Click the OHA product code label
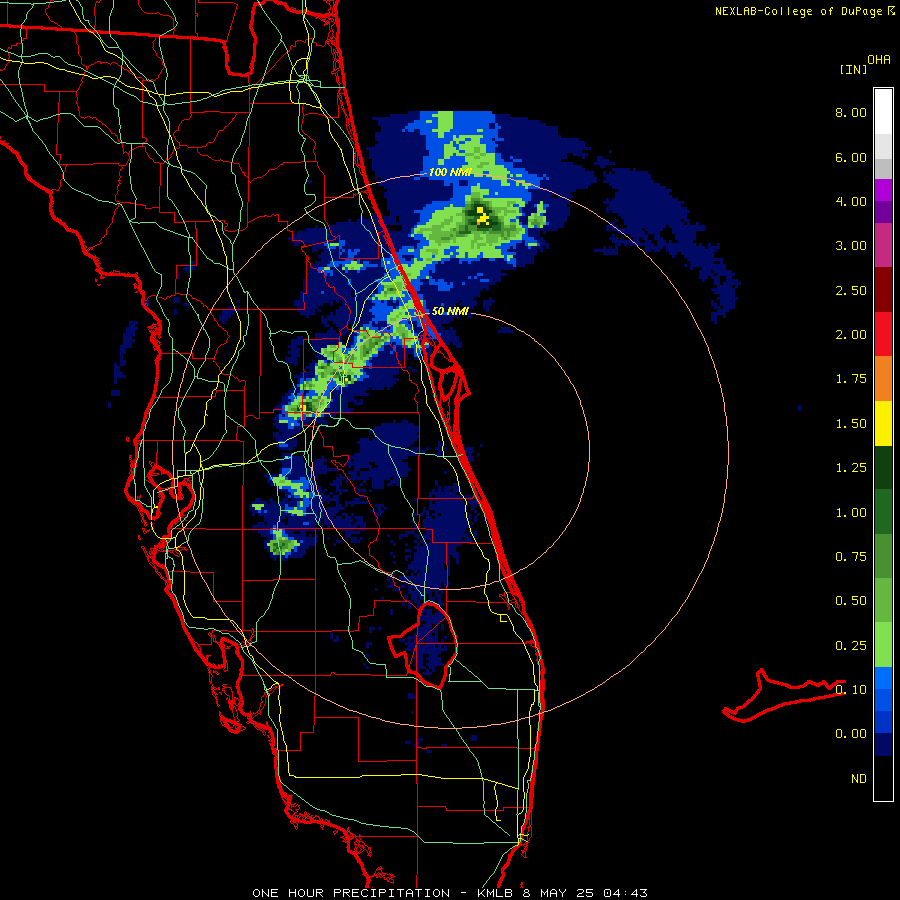This screenshot has width=900, height=900. point(879,60)
